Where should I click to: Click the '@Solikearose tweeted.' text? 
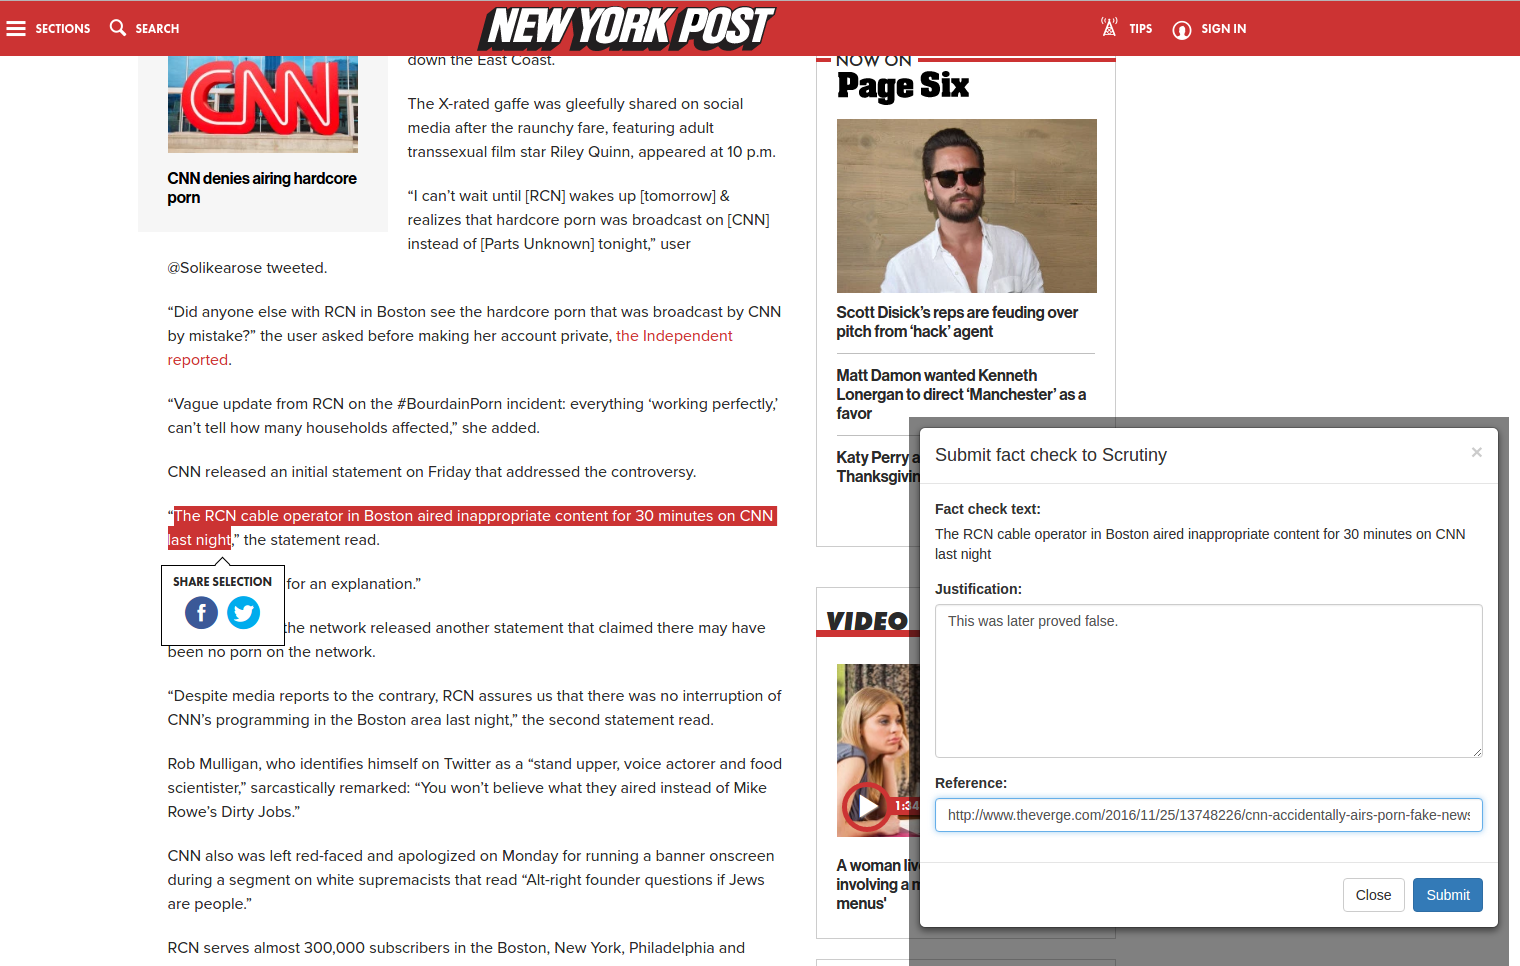tap(247, 268)
